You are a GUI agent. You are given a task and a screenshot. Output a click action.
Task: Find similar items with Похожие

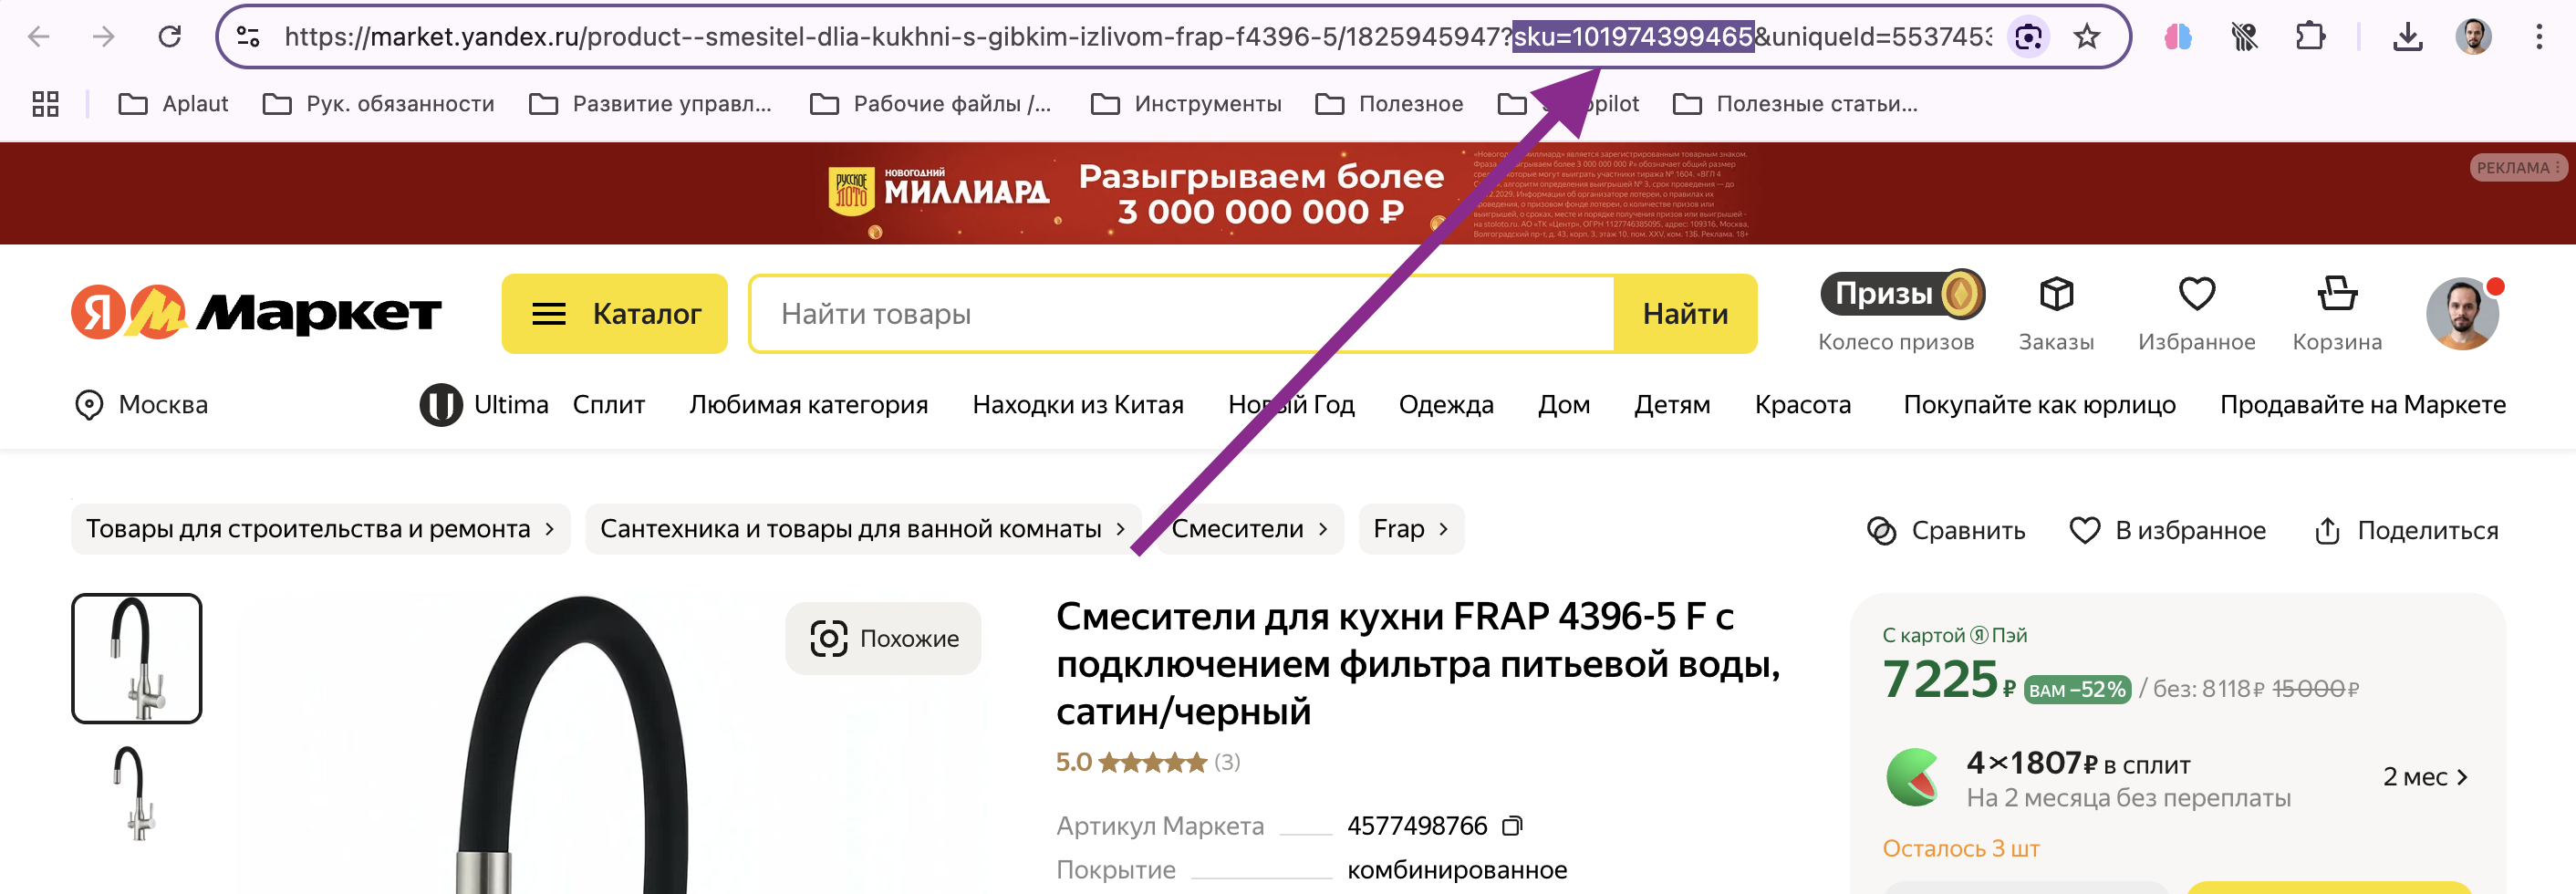pyautogui.click(x=883, y=638)
